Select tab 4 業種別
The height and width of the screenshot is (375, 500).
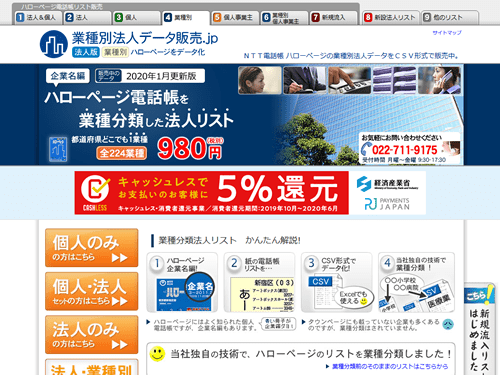(186, 18)
